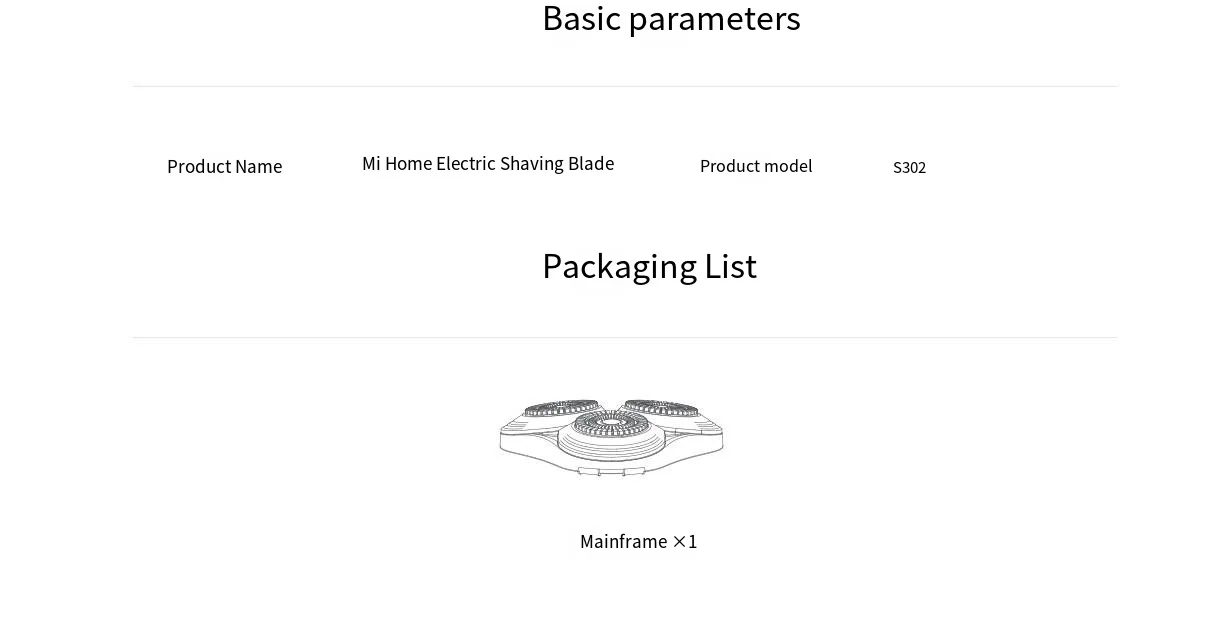Click the center front cutter head
This screenshot has height=628, width=1226.
[x=610, y=425]
